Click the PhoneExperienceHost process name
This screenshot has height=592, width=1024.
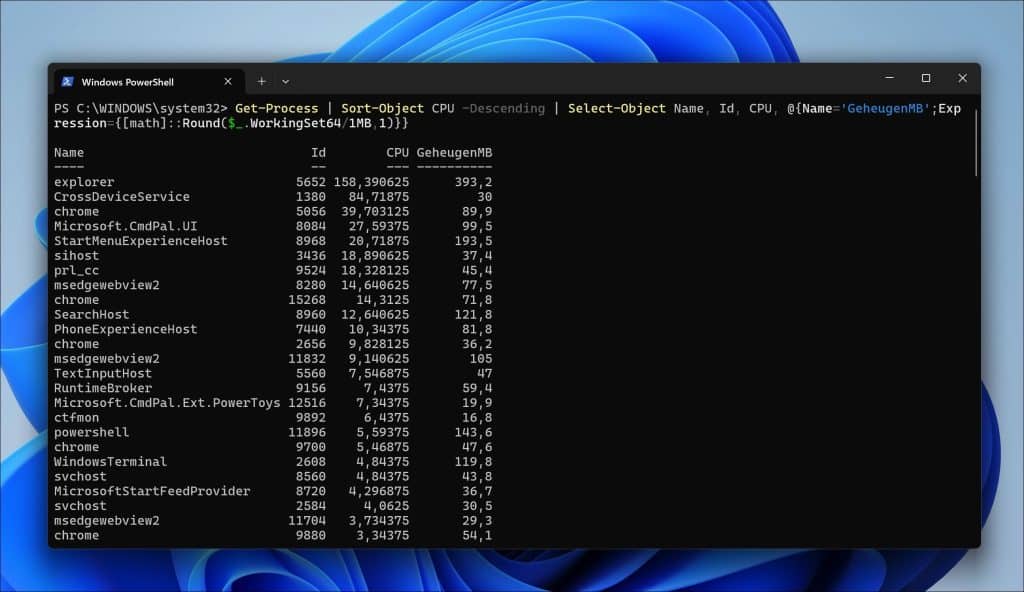[125, 329]
